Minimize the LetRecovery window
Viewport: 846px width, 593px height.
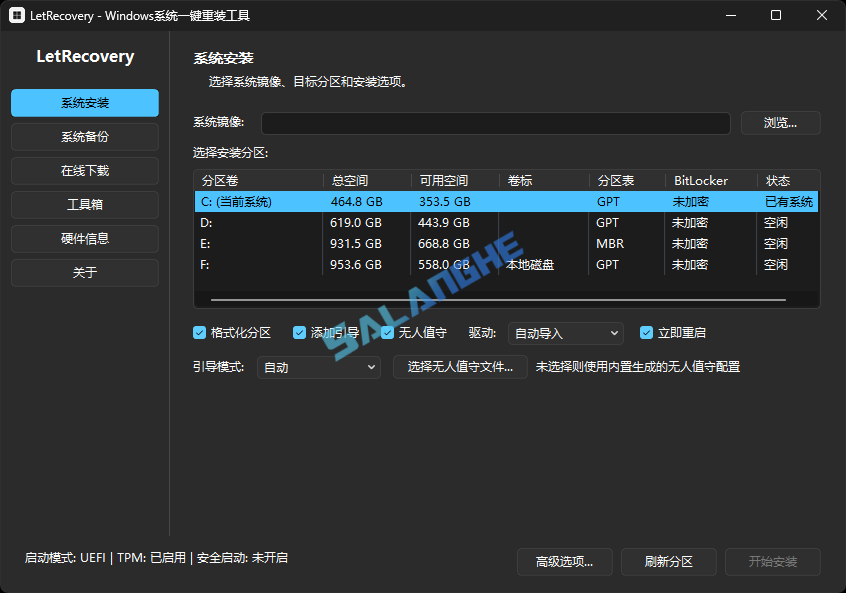pos(731,15)
